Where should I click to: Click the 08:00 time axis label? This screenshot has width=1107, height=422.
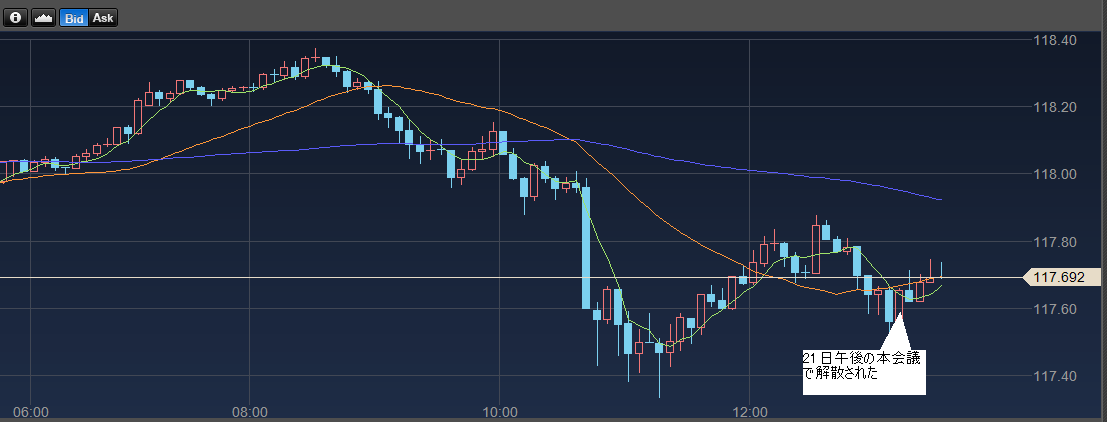point(251,411)
